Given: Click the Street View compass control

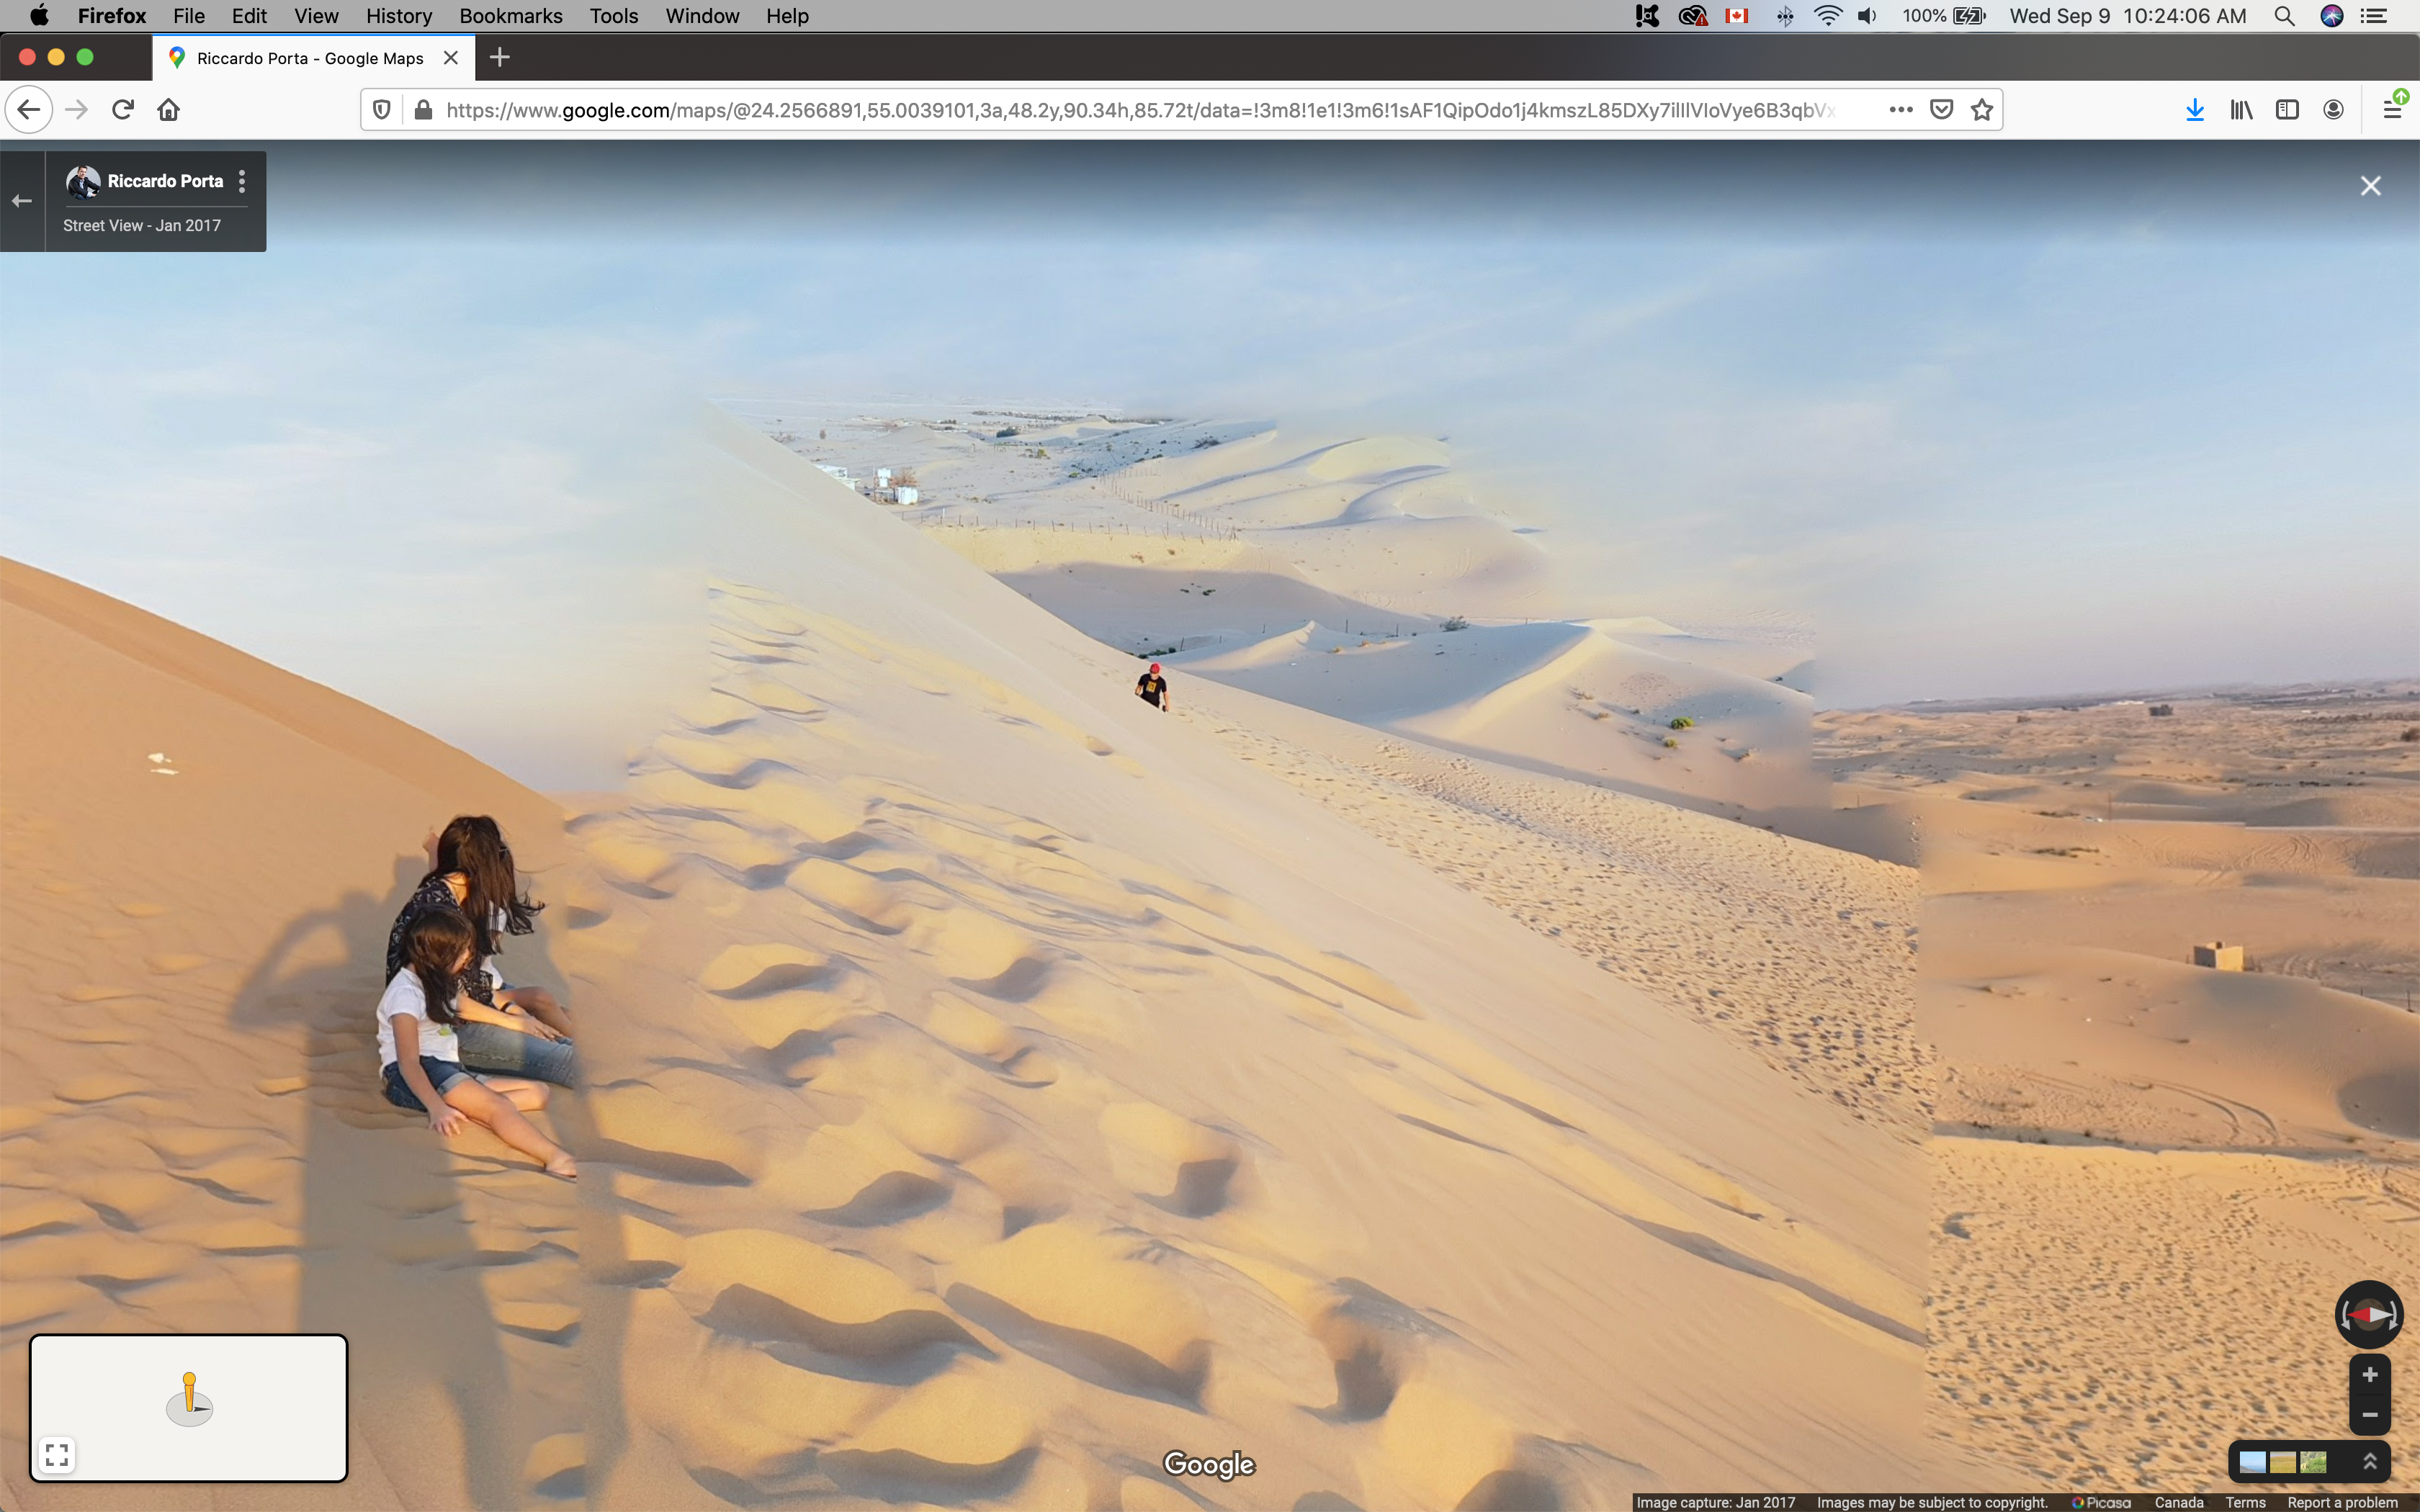Looking at the screenshot, I should 2368,1314.
